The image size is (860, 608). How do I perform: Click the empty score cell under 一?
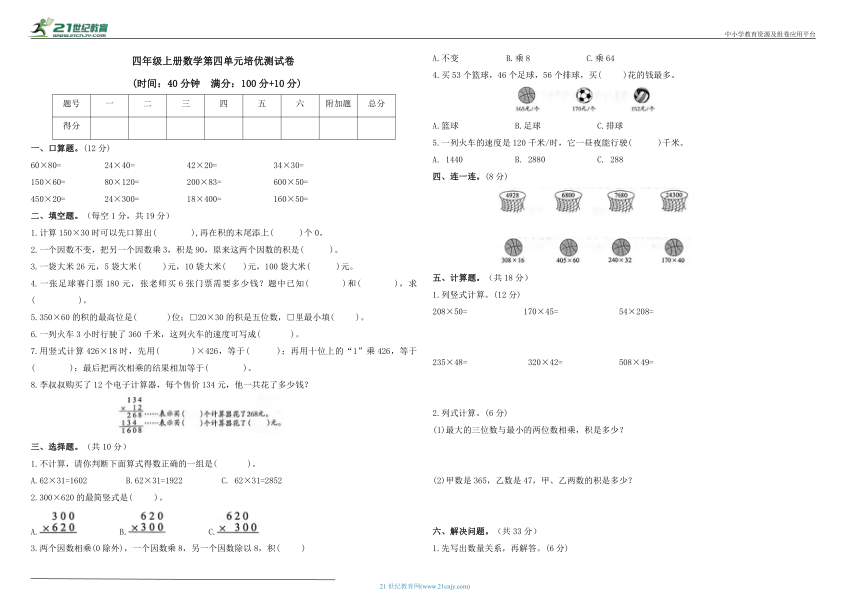pos(109,127)
